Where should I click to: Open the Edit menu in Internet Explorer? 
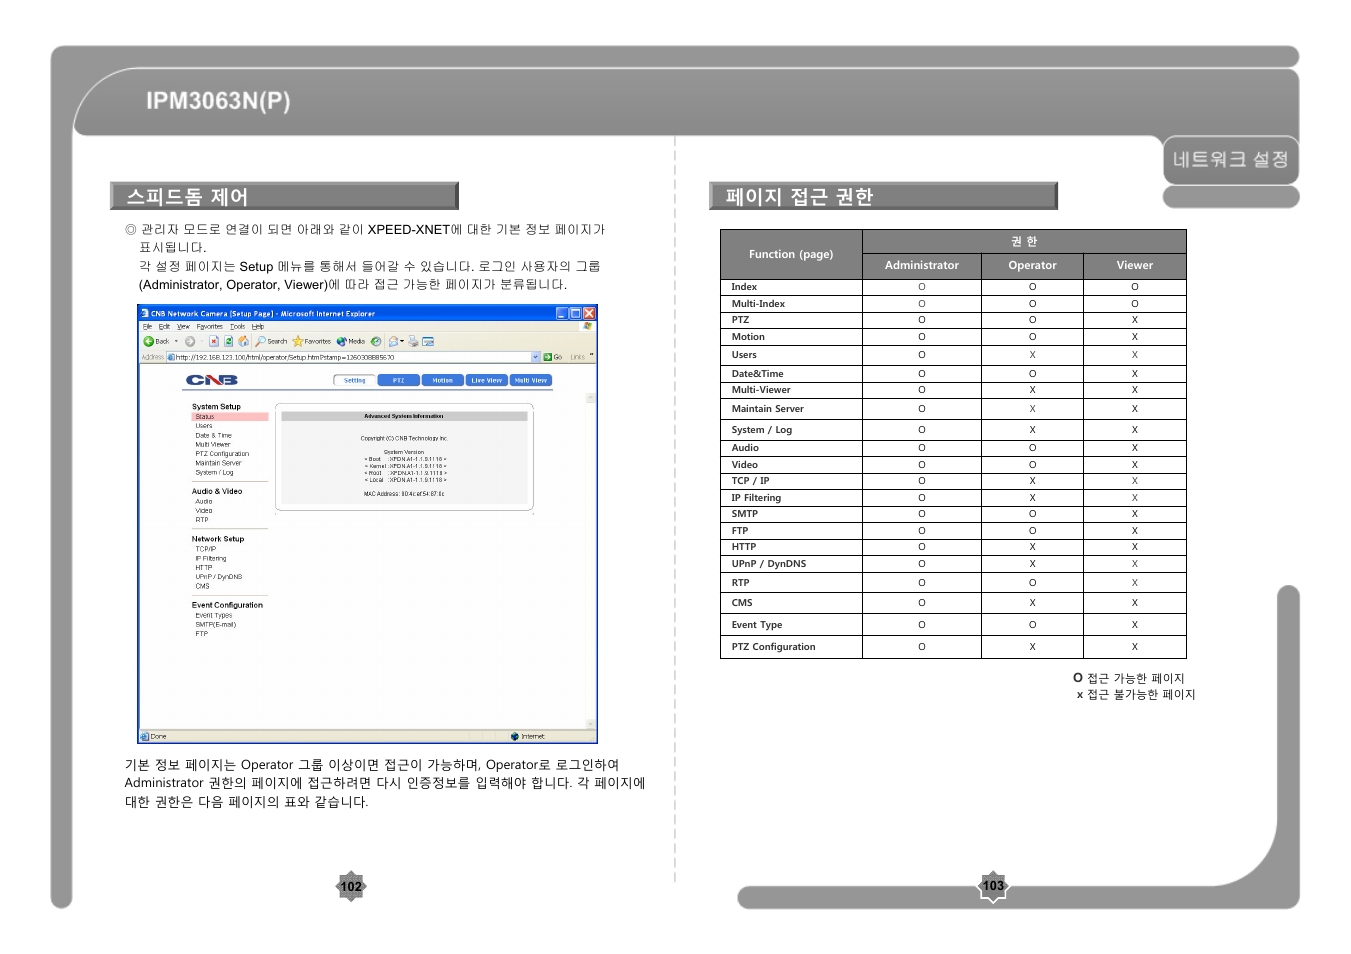164,326
